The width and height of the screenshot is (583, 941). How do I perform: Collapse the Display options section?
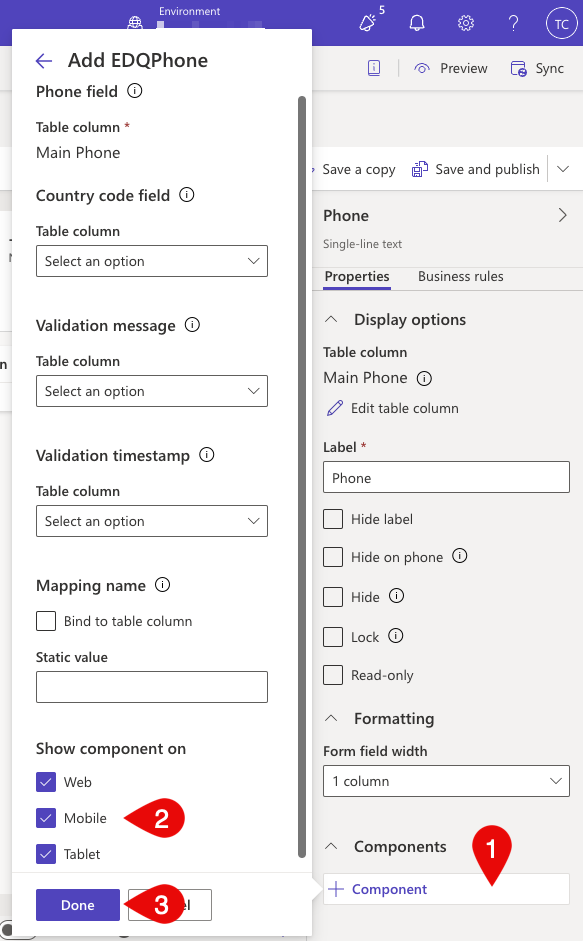[x=331, y=319]
